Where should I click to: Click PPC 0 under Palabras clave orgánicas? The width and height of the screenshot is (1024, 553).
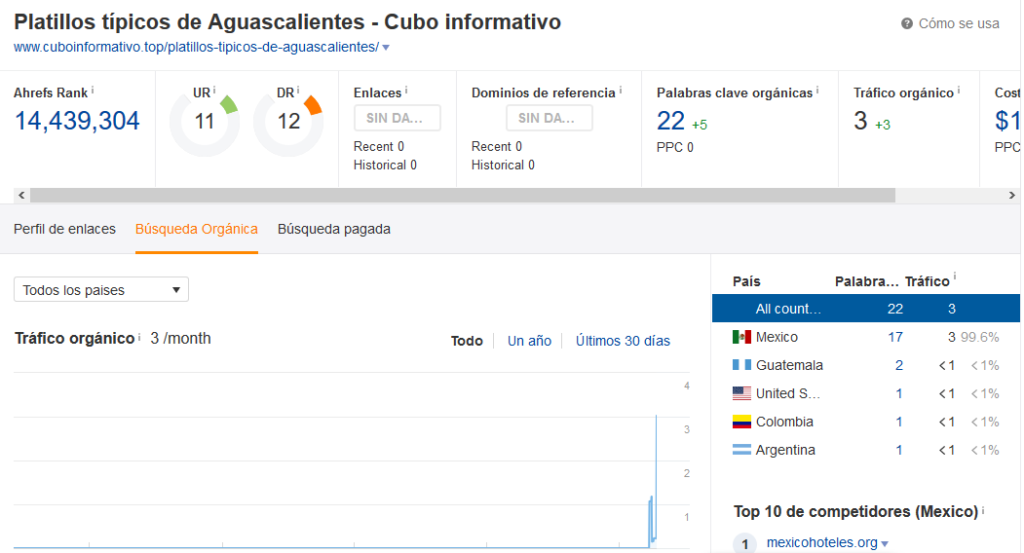[x=675, y=148]
